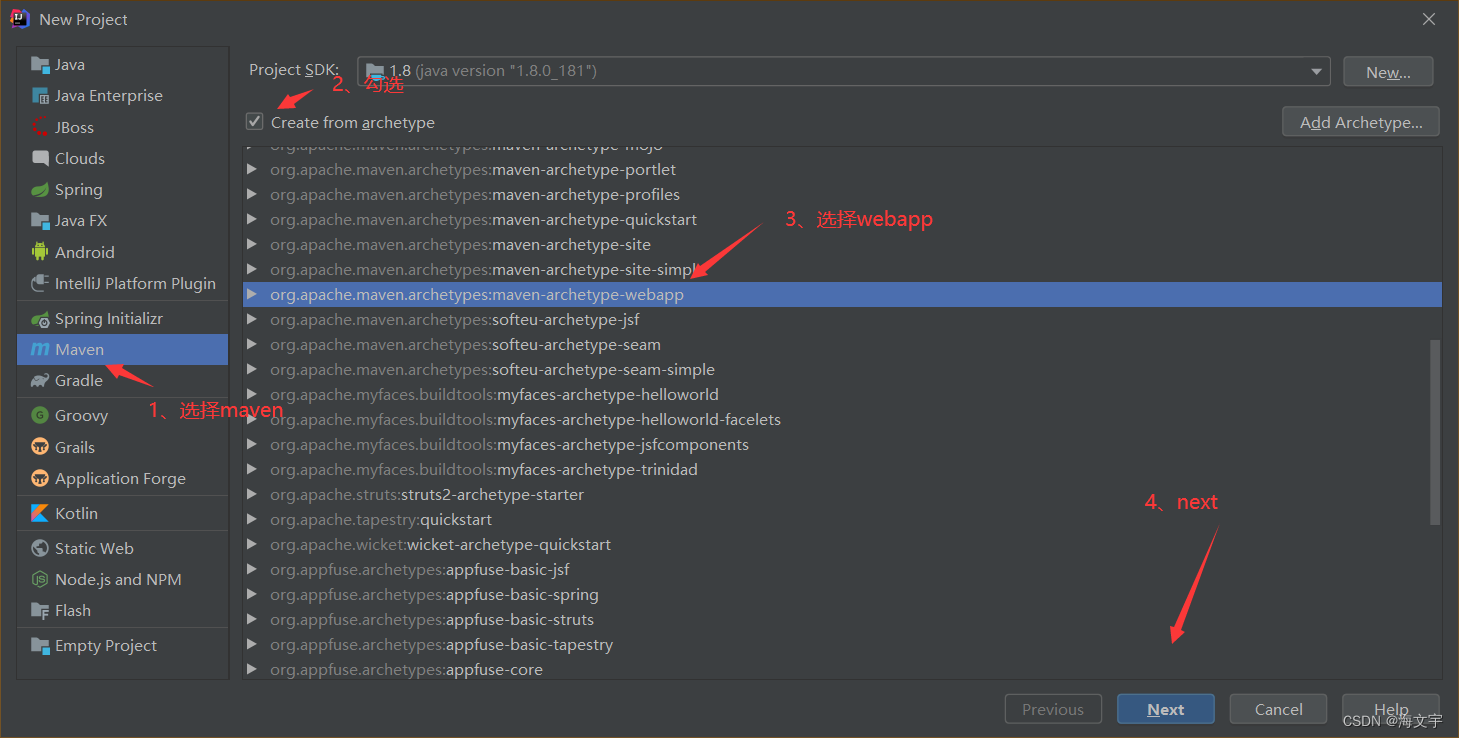The width and height of the screenshot is (1459, 738).
Task: Select Kotlin project type
Action: click(122, 513)
